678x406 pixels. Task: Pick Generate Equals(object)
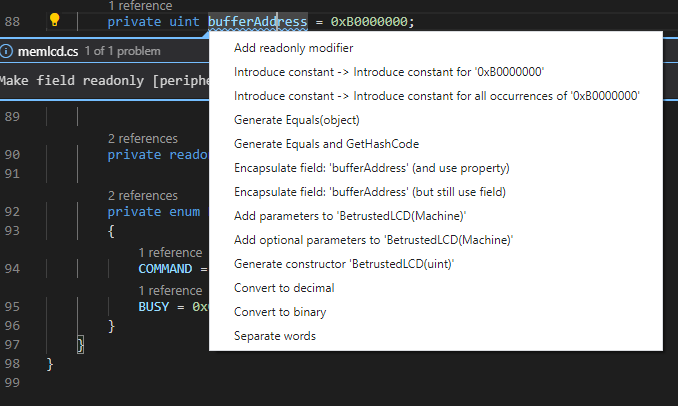click(297, 120)
